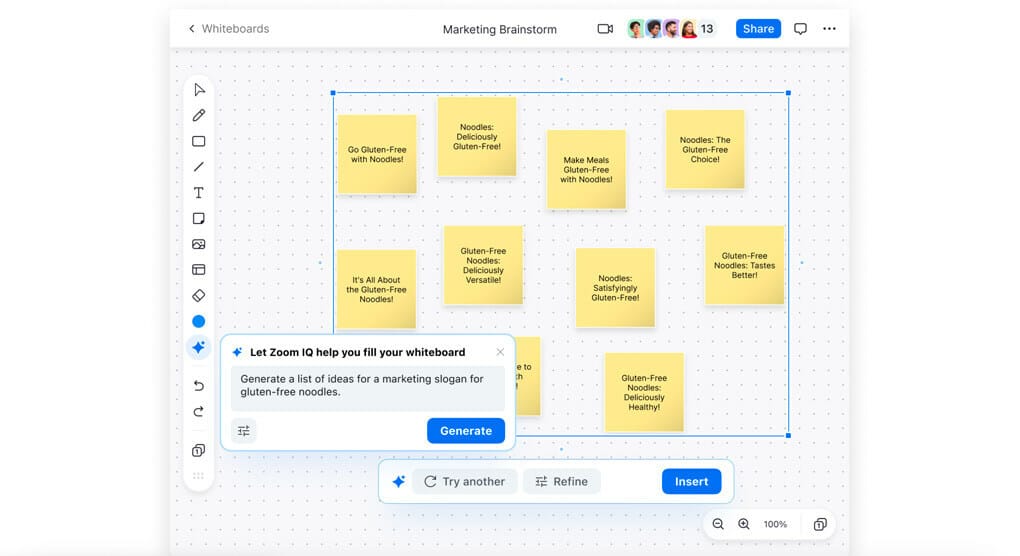Viewport: 1020px width, 556px height.
Task: Click the Generate button
Action: (x=466, y=430)
